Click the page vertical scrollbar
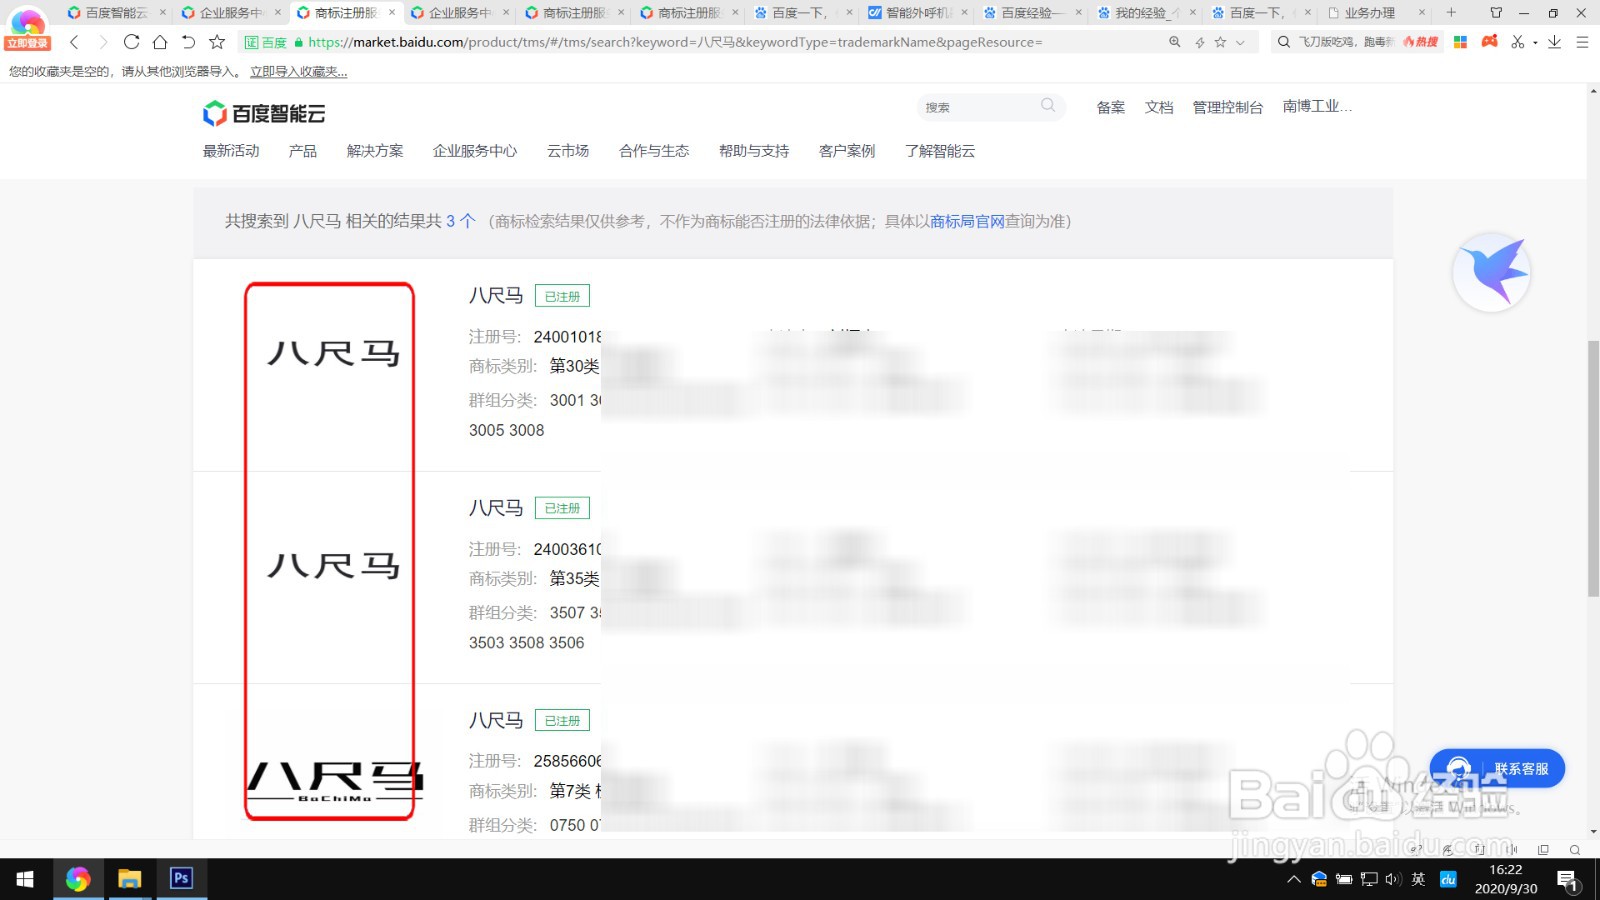The height and width of the screenshot is (900, 1600). [x=1593, y=468]
